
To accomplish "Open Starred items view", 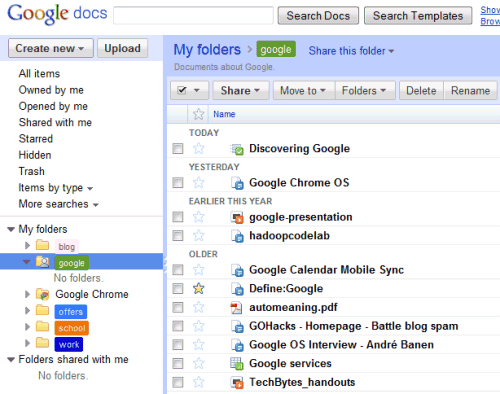I will [x=36, y=139].
